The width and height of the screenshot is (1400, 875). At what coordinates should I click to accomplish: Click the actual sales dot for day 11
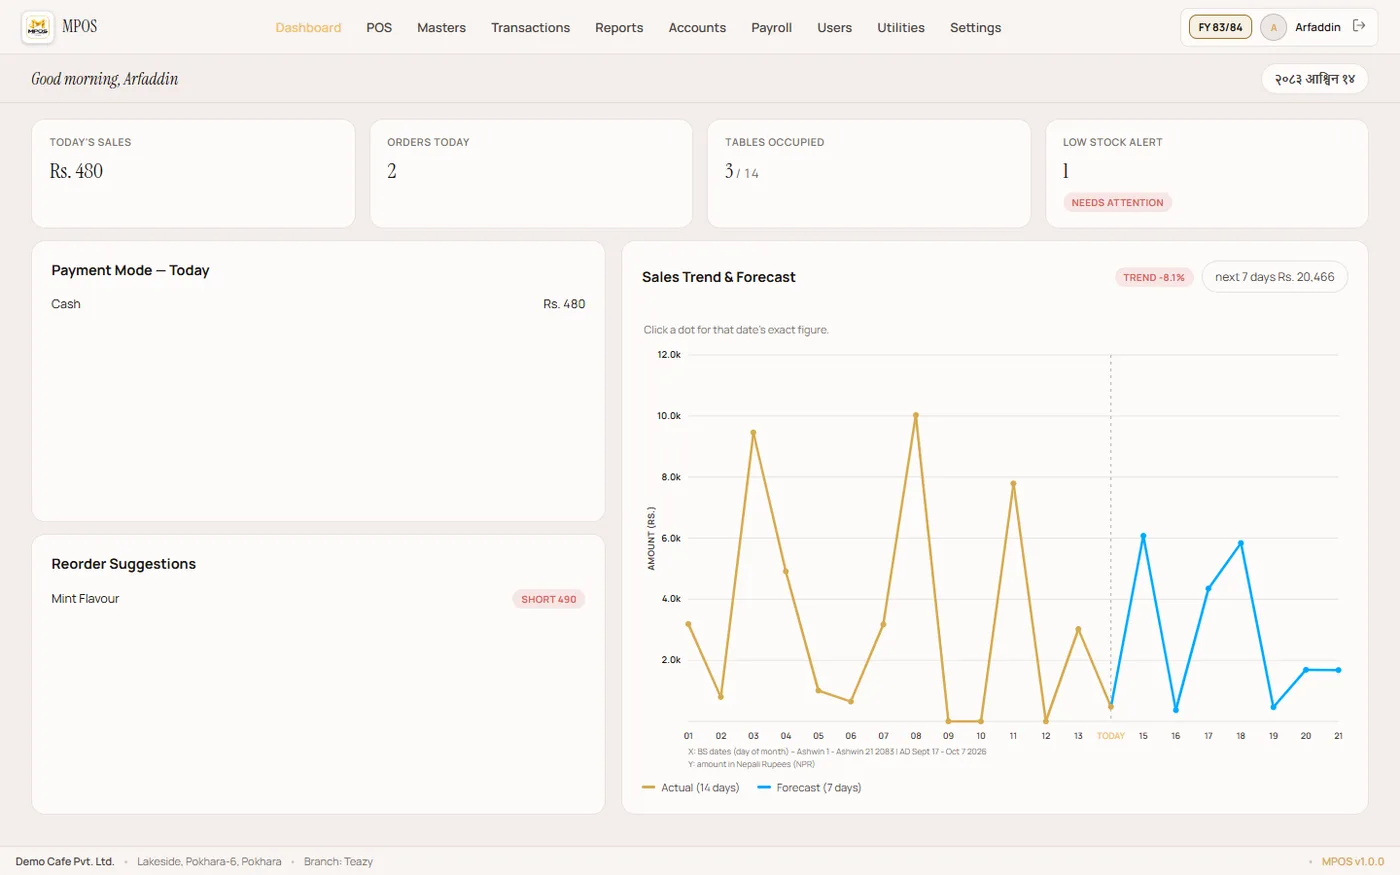point(1013,484)
